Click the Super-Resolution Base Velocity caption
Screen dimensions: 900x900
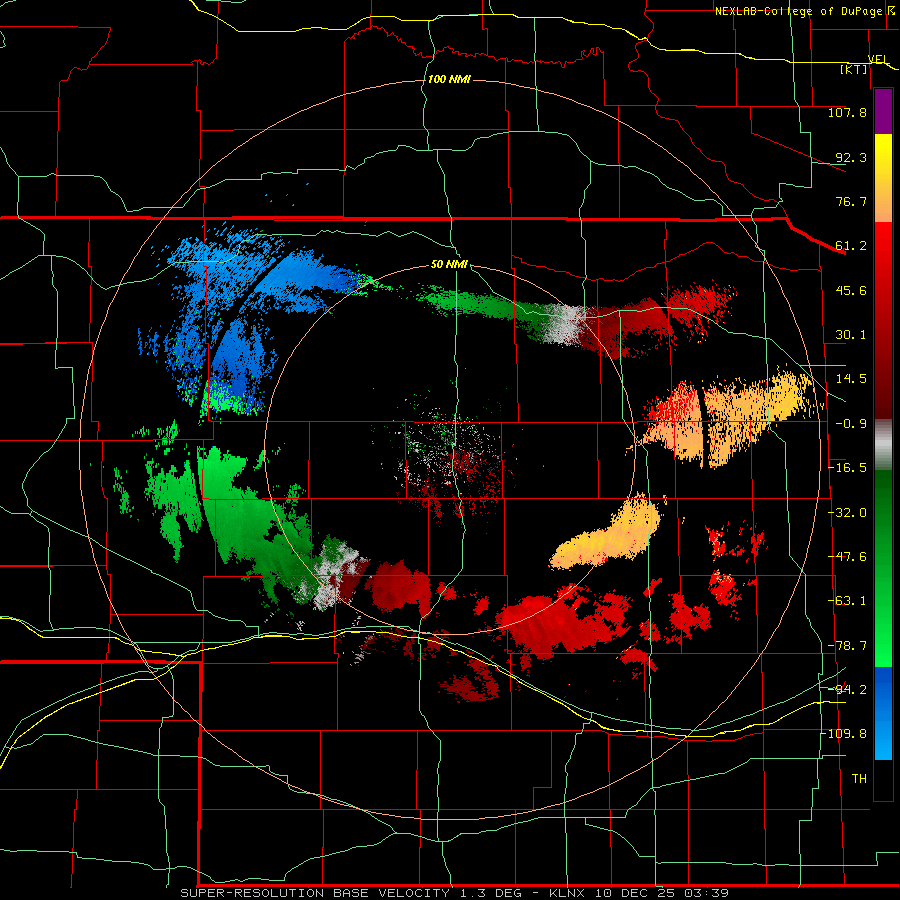point(455,893)
